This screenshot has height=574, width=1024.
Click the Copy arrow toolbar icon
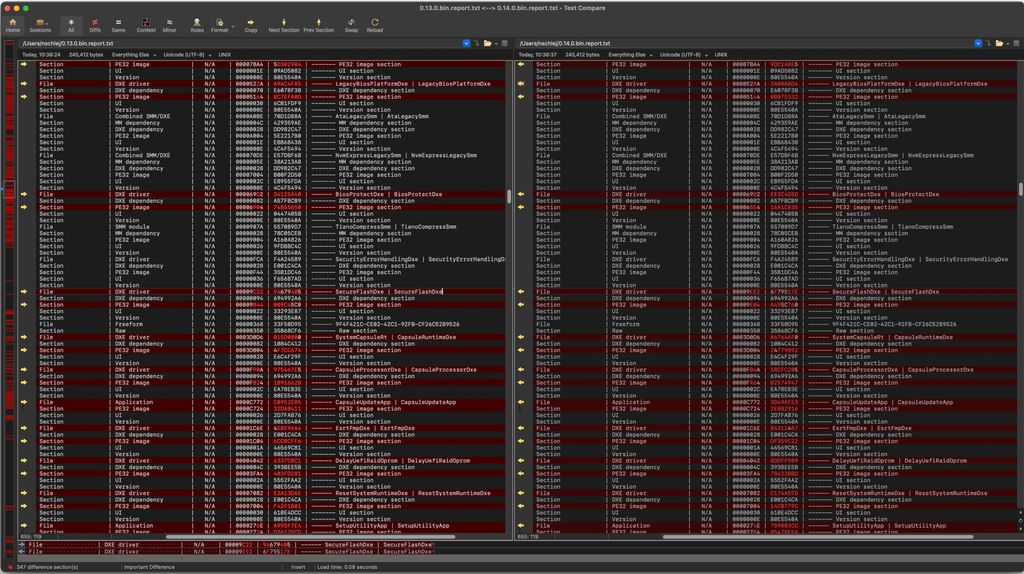(251, 25)
